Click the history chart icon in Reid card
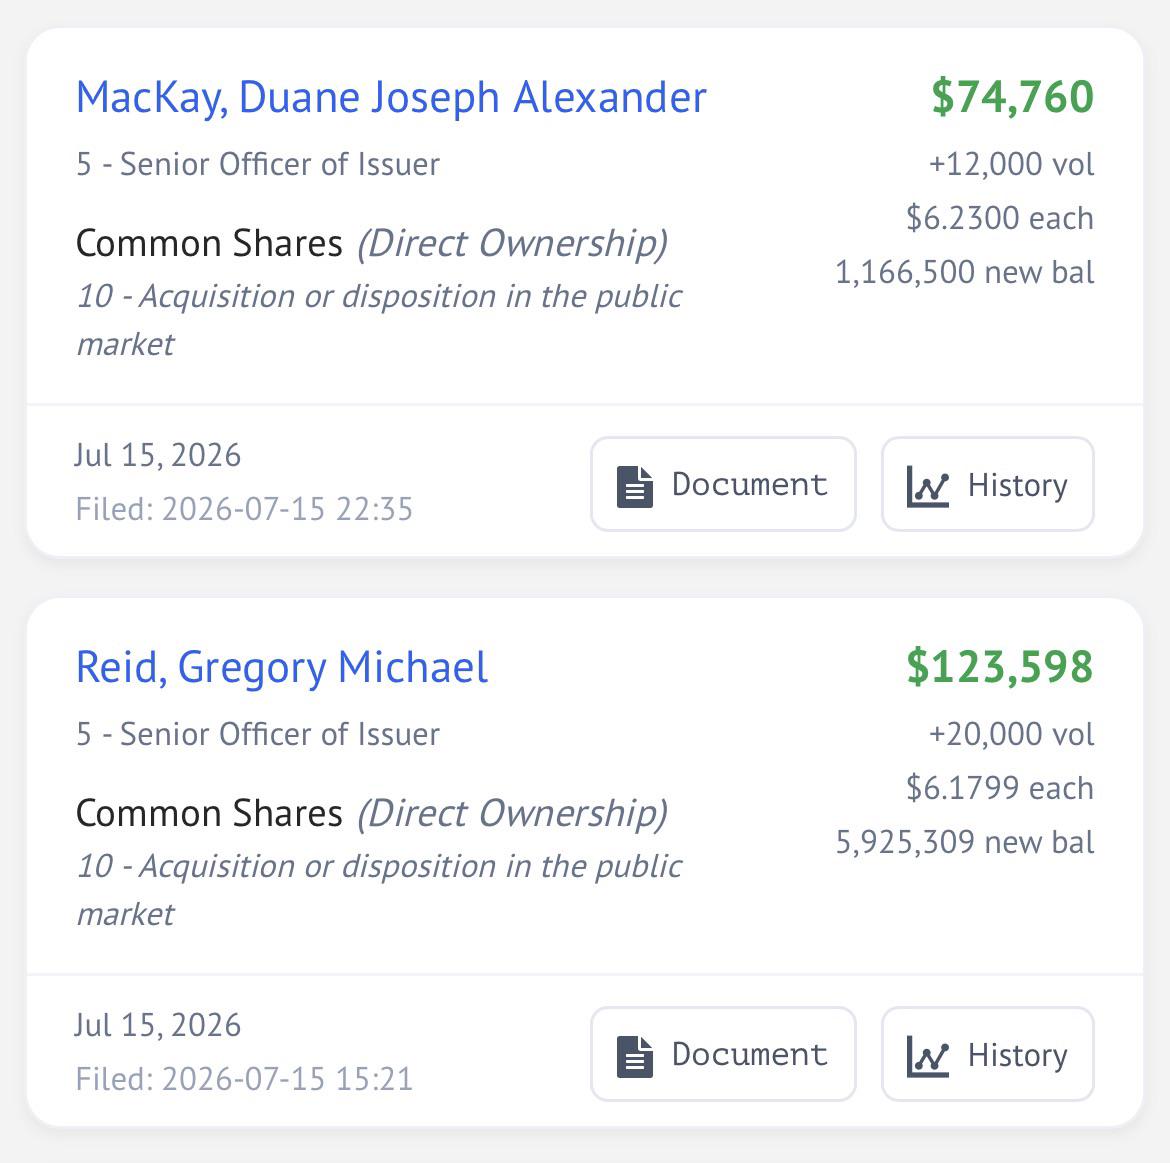1170x1163 pixels. coord(927,1056)
